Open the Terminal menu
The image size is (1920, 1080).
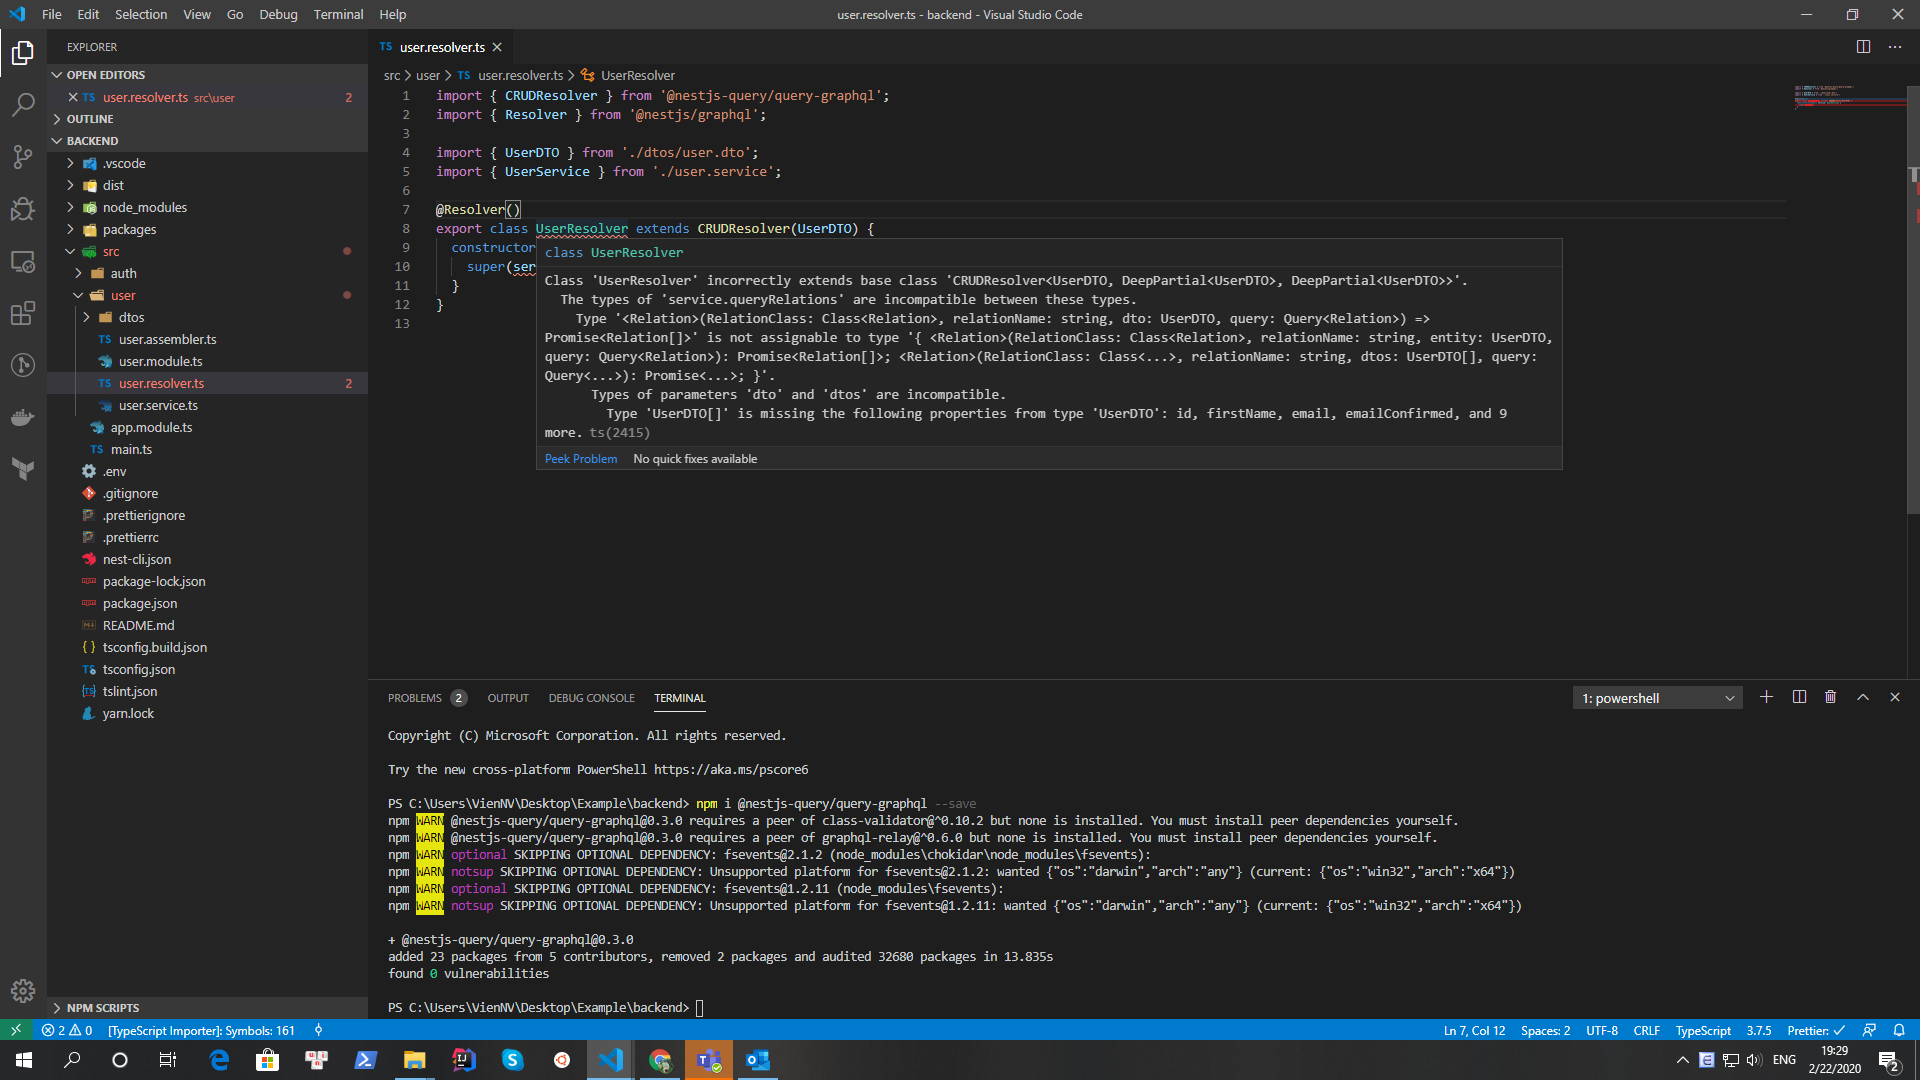[338, 14]
